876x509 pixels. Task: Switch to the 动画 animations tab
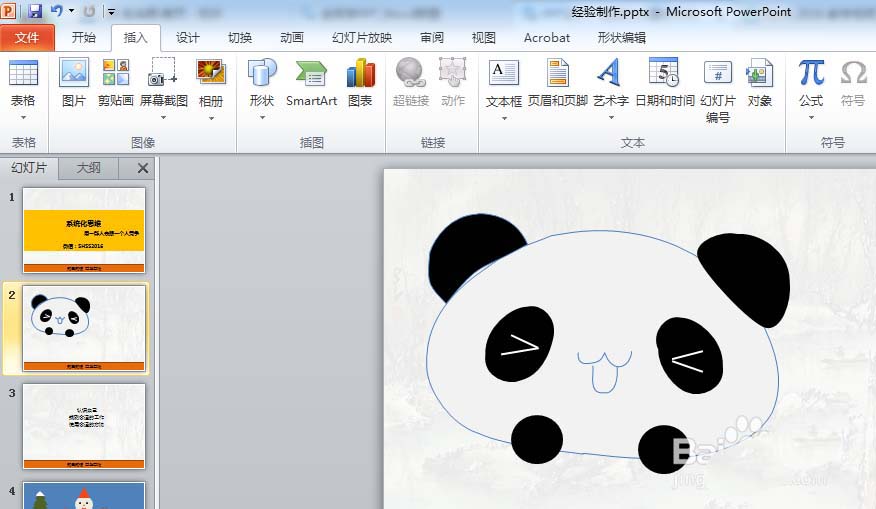click(292, 37)
